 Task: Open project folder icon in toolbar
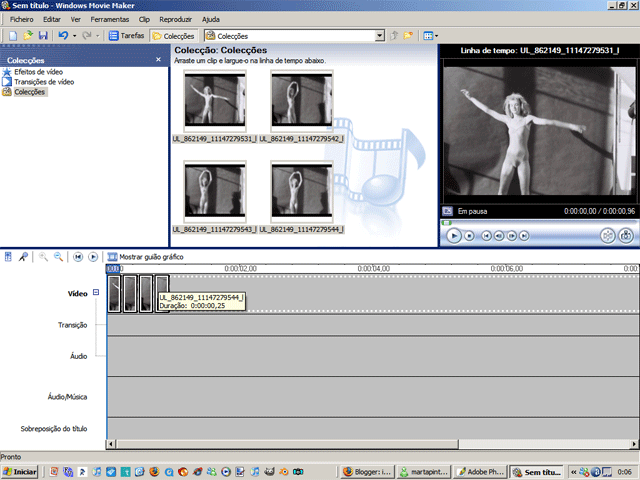click(x=28, y=36)
